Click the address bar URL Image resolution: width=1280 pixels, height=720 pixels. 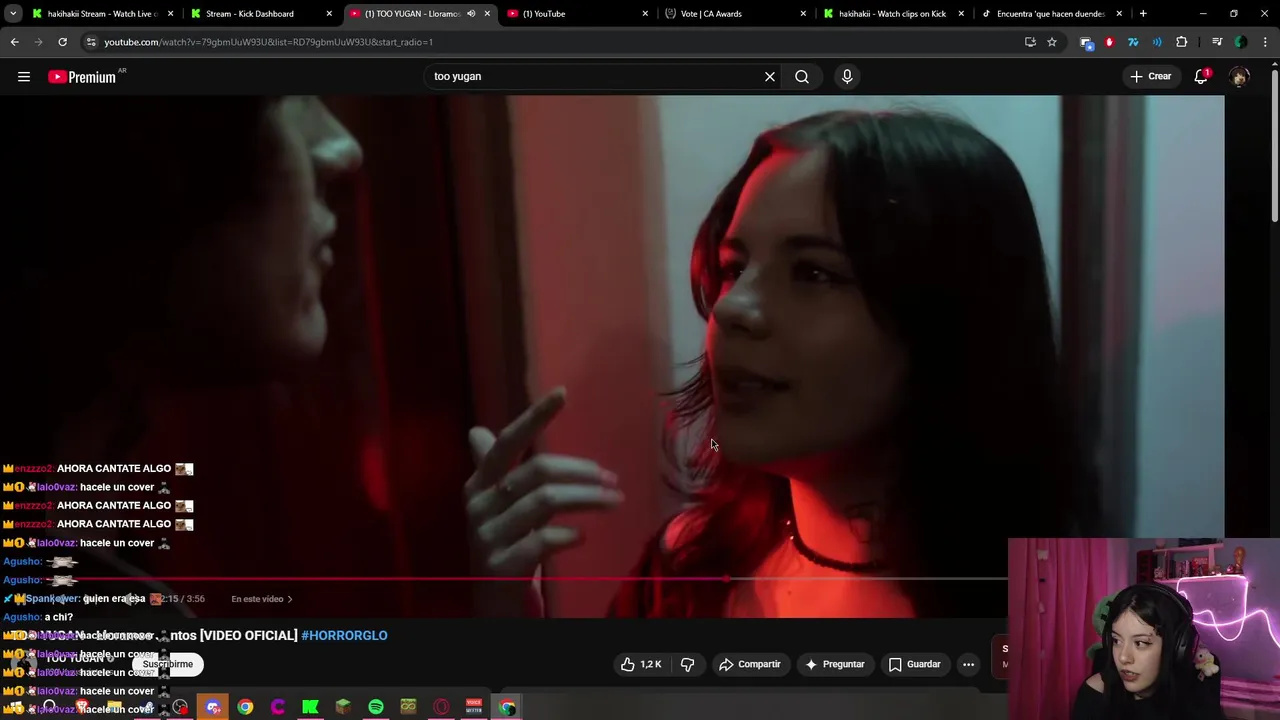click(x=268, y=42)
